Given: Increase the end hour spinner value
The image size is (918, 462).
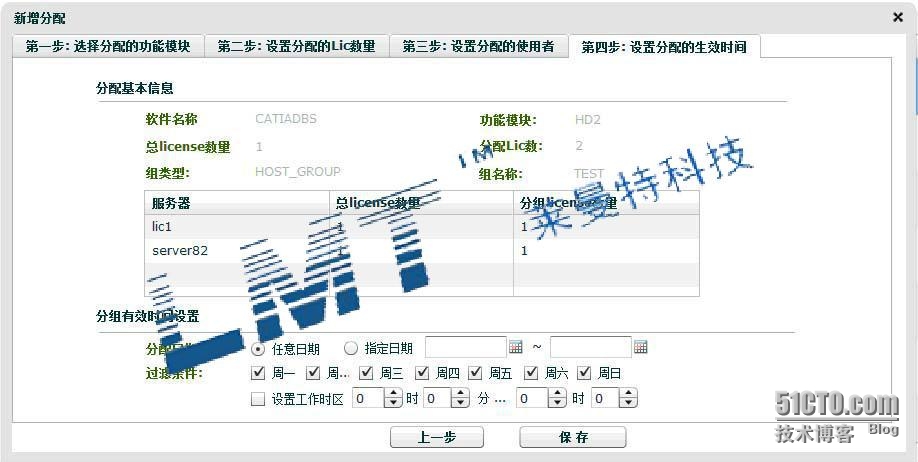Looking at the screenshot, I should point(557,395).
